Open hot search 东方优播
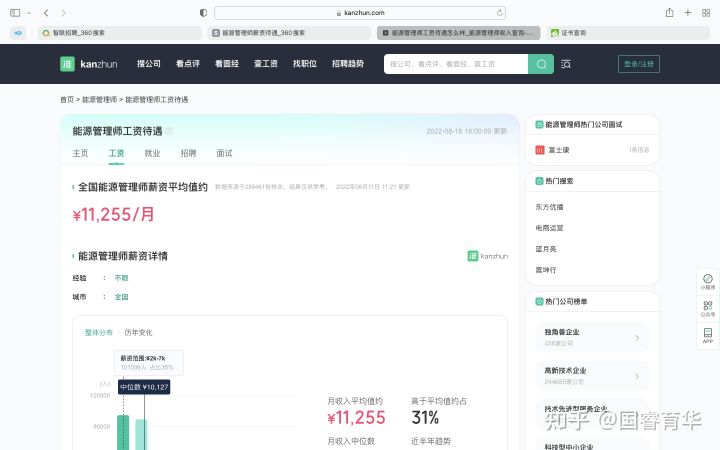Screen dimensions: 720x450 pos(549,207)
